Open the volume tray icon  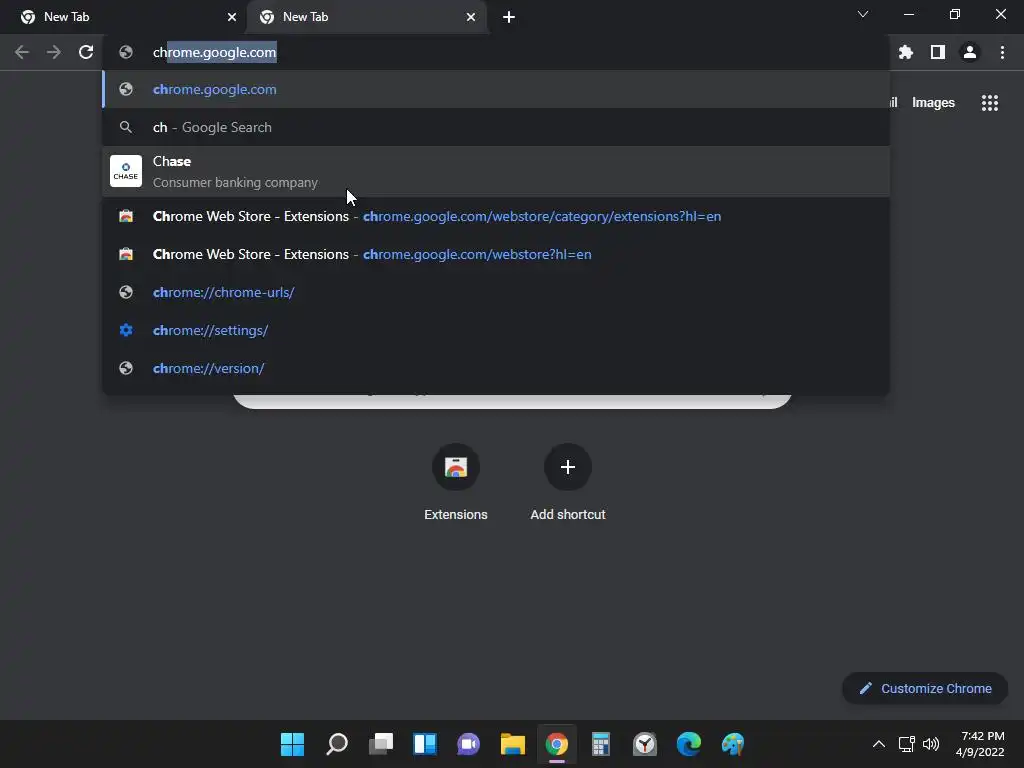(x=931, y=744)
